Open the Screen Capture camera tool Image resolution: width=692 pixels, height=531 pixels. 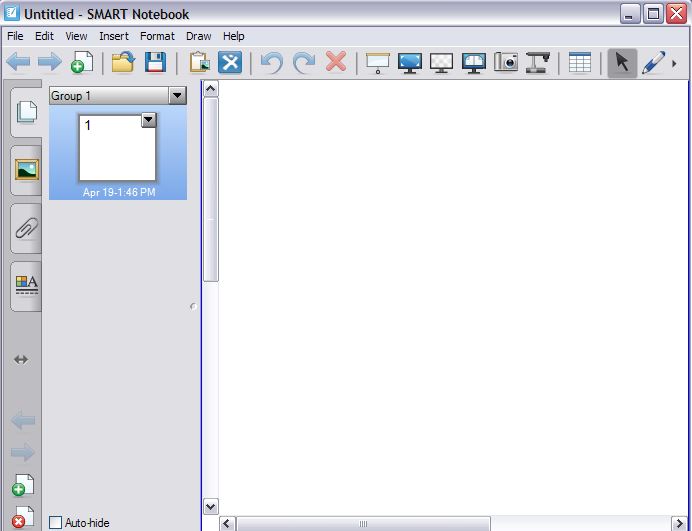tap(506, 62)
